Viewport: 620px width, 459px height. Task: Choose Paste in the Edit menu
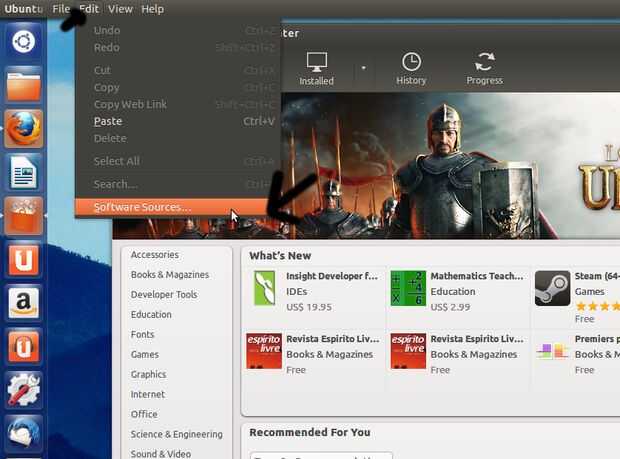pos(178,121)
